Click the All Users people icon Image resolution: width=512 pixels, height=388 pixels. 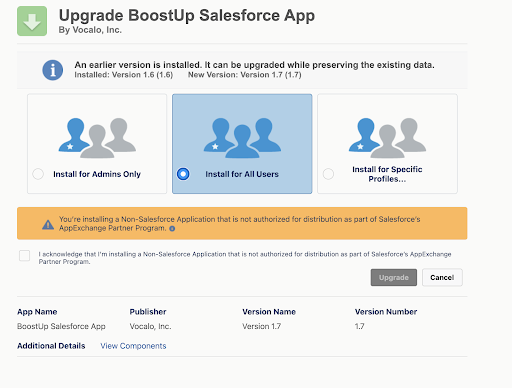(242, 138)
